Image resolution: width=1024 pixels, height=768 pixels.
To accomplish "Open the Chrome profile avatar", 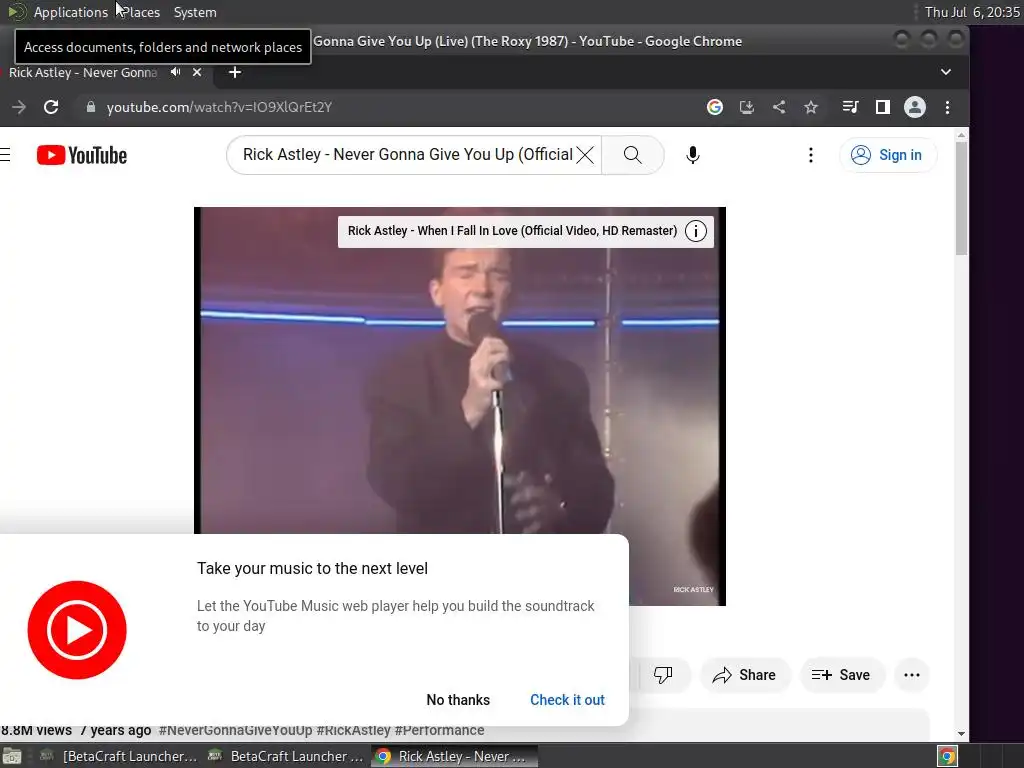I will [x=914, y=107].
